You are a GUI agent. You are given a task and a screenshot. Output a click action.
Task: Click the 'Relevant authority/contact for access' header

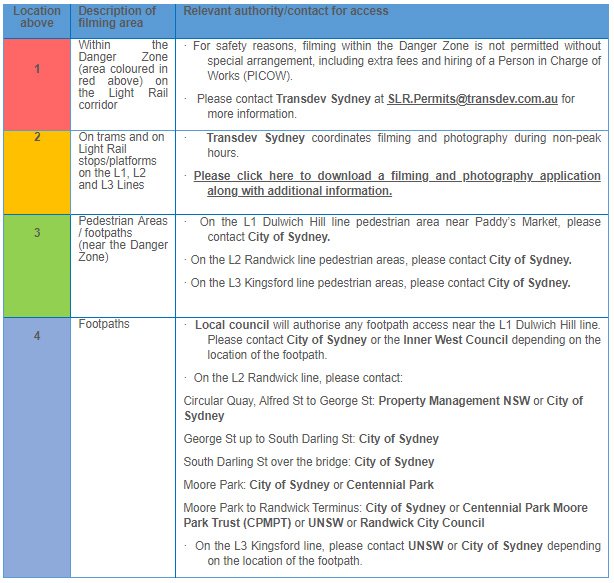point(286,11)
